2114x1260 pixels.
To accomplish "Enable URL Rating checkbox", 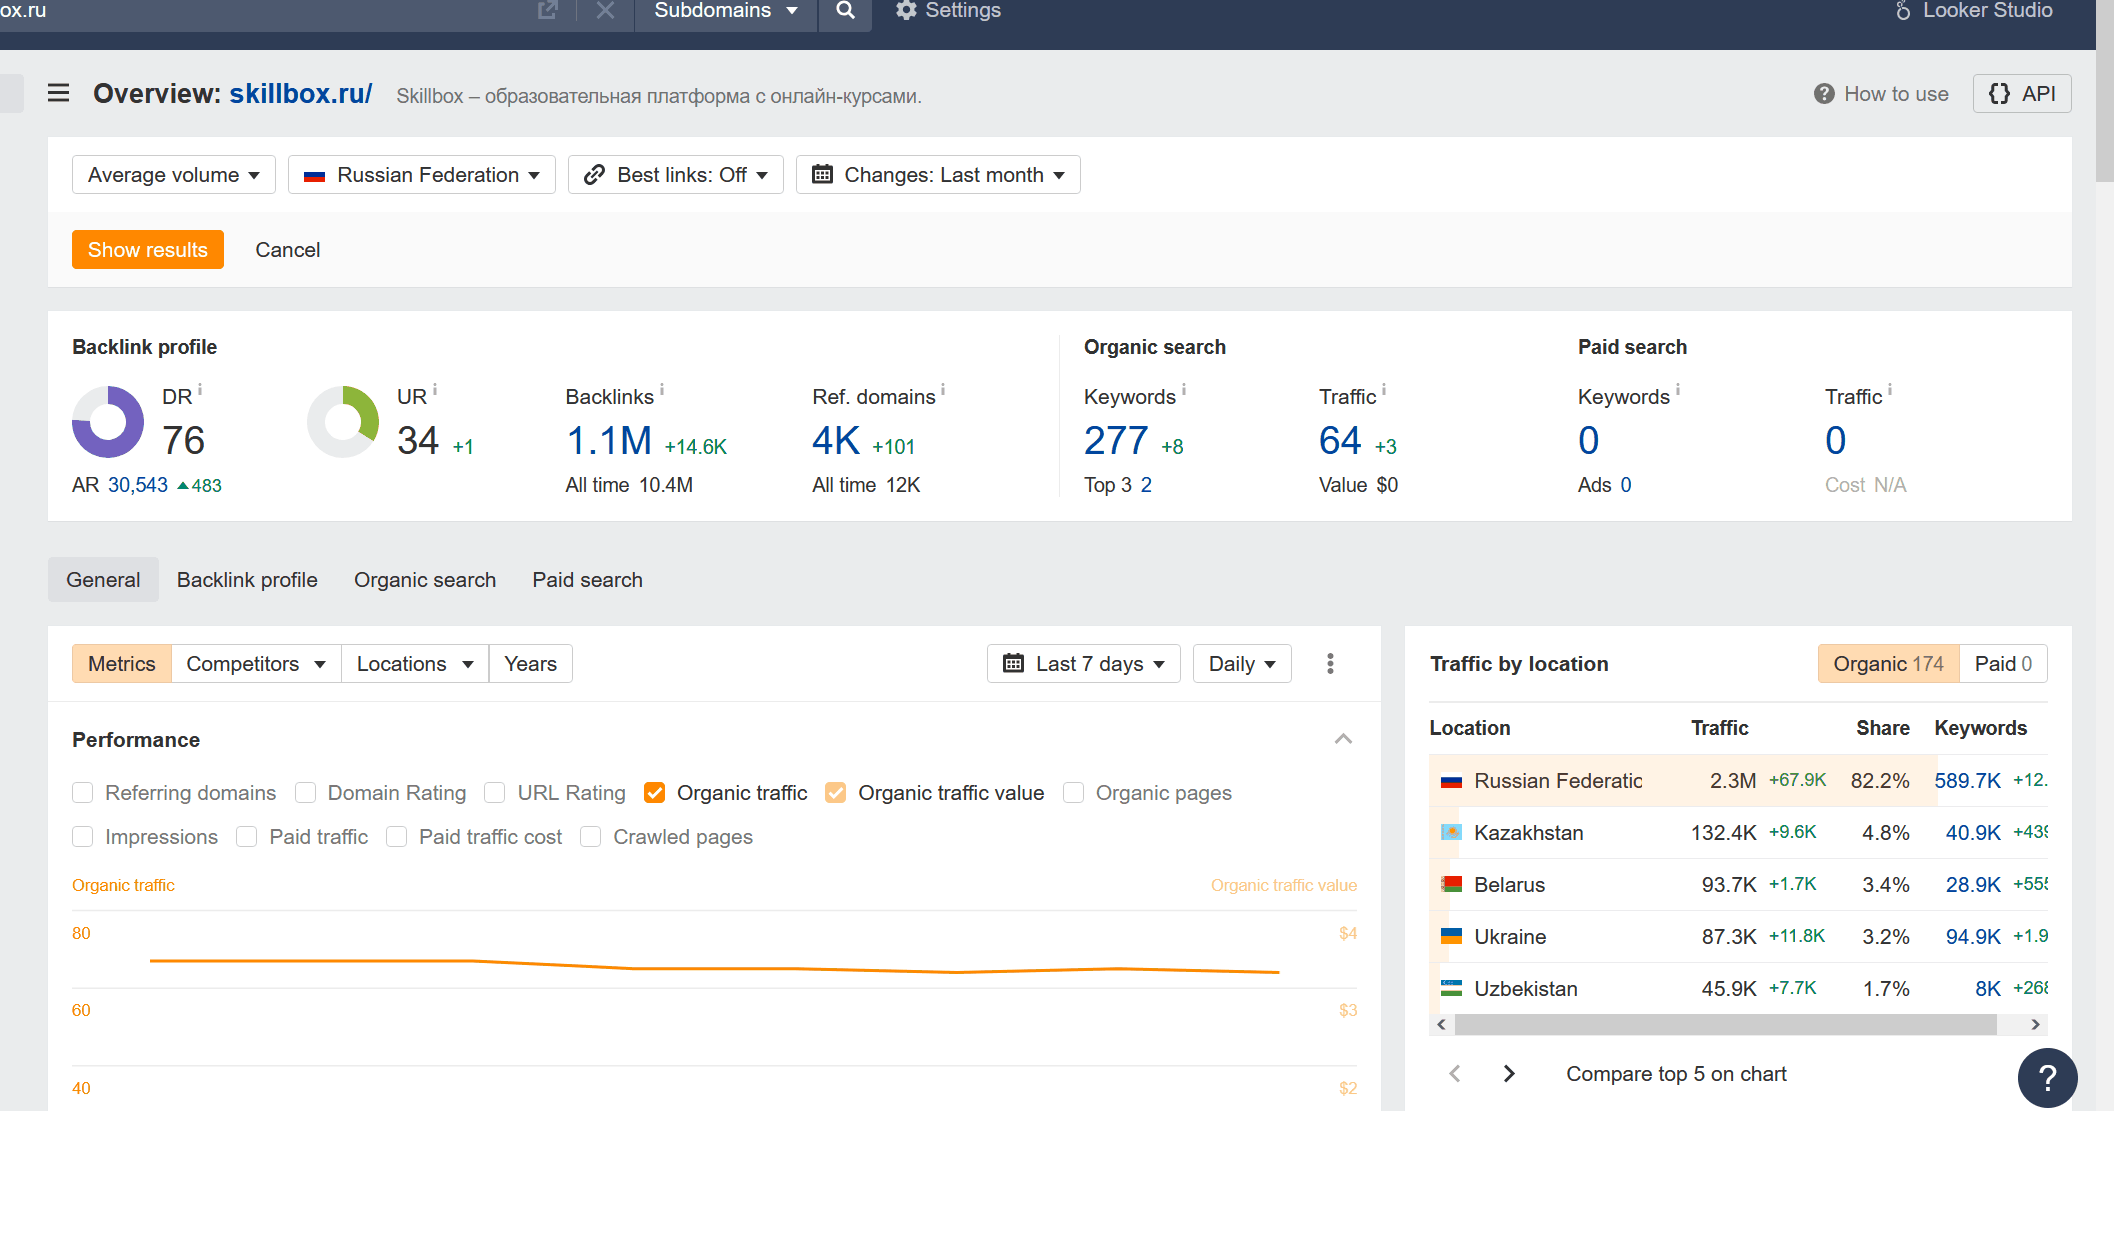I will 495,793.
